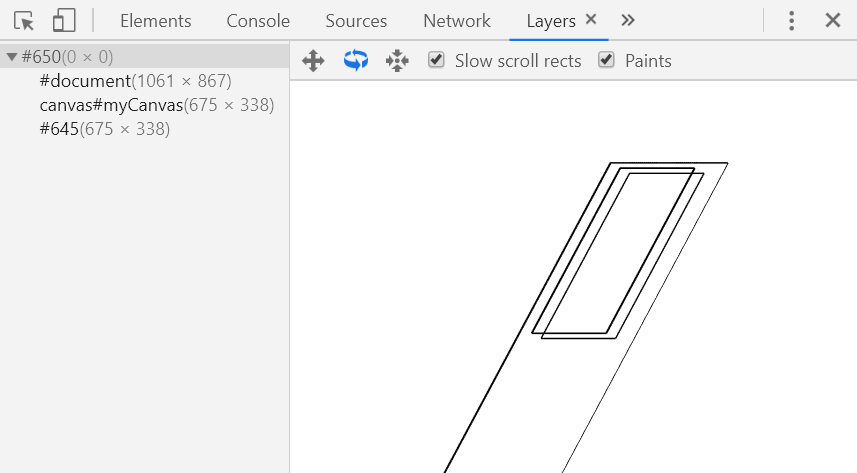Activate the inspect element picker icon
The width and height of the screenshot is (857, 473).
click(x=24, y=21)
